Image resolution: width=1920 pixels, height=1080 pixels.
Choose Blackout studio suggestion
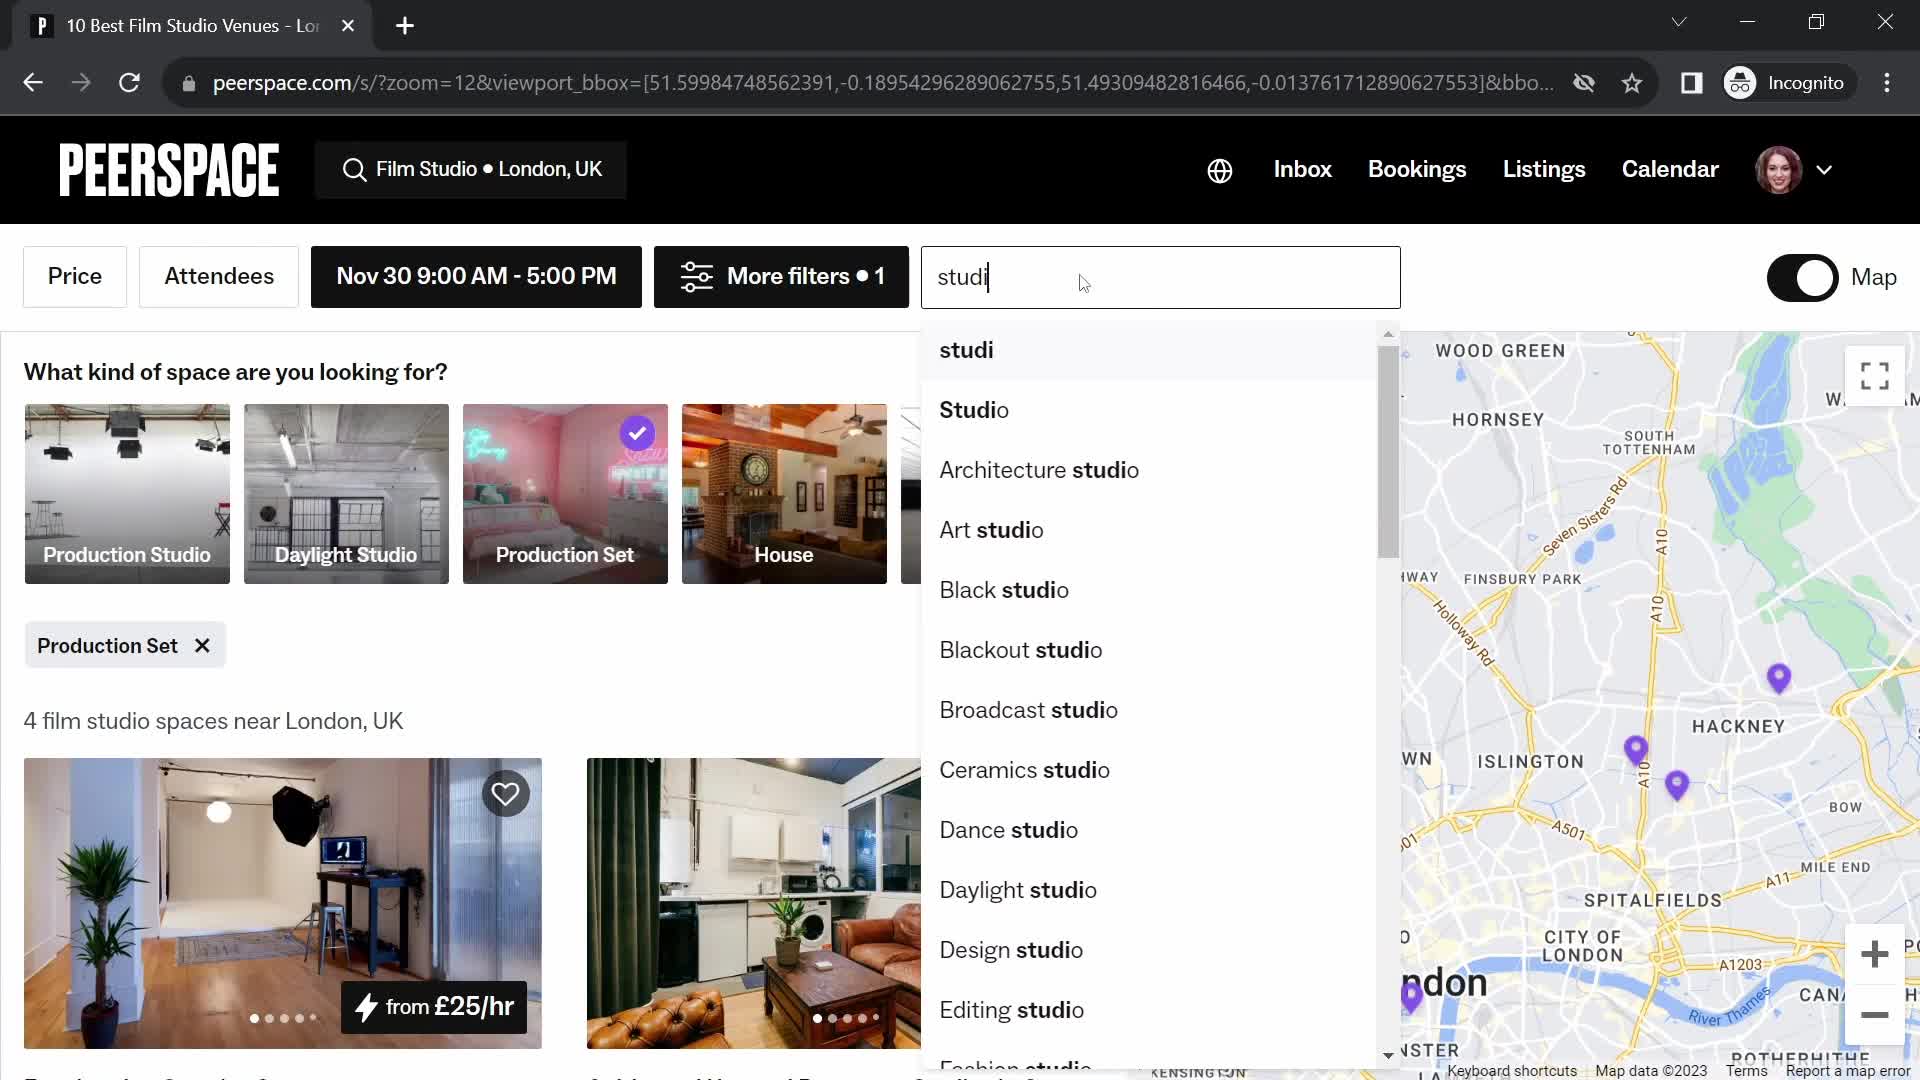(1148, 650)
